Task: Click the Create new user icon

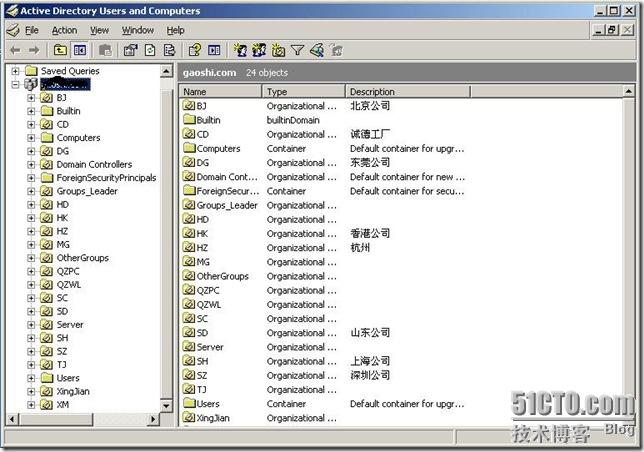Action: [240, 50]
